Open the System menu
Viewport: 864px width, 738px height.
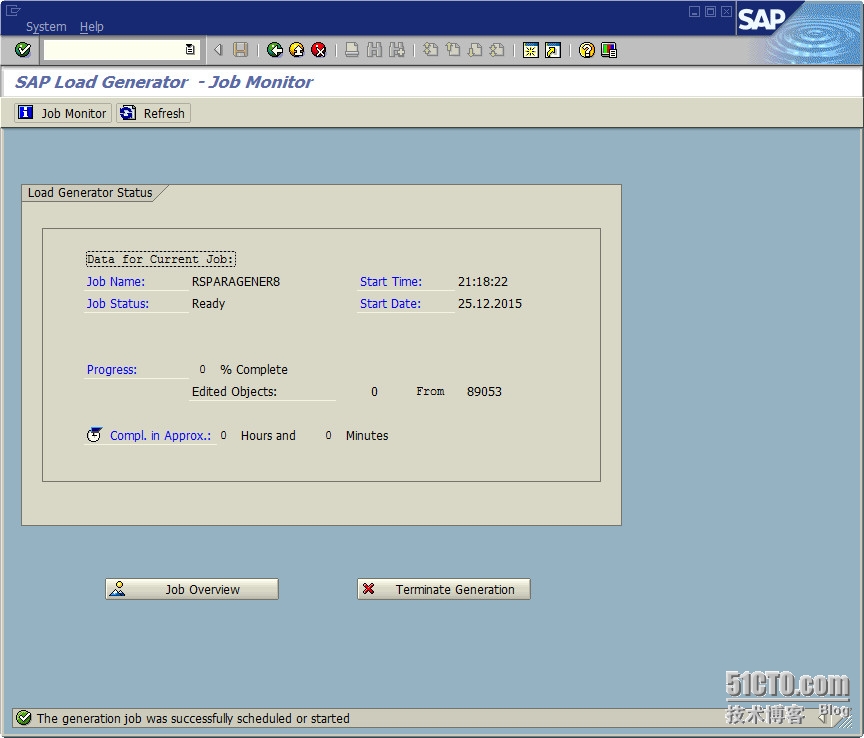point(46,26)
